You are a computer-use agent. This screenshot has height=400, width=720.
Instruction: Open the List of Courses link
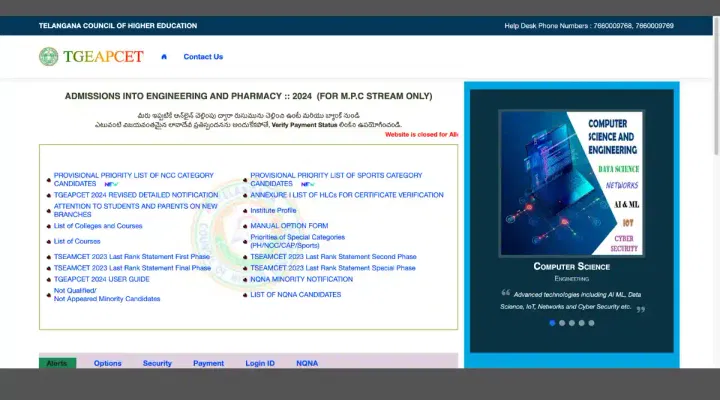pos(77,241)
